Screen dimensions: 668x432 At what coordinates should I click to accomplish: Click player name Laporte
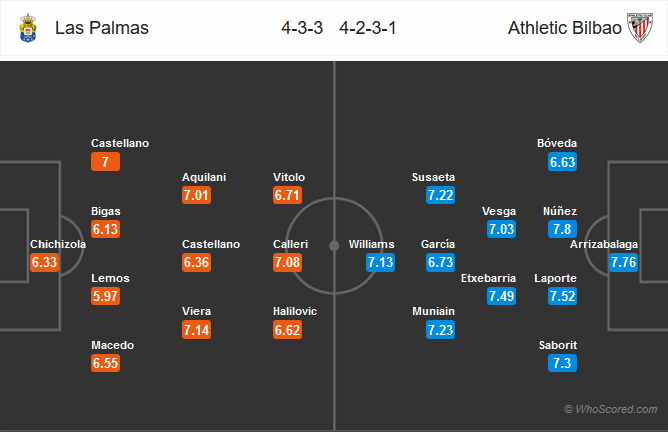point(556,278)
